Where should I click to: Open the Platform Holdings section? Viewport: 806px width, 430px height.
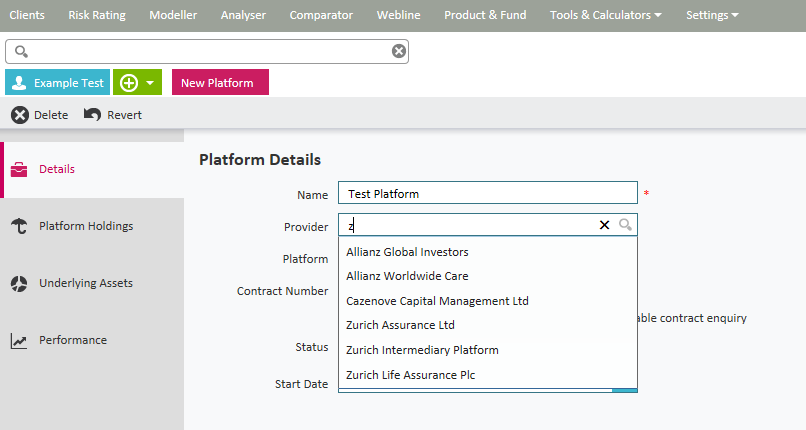click(x=85, y=226)
